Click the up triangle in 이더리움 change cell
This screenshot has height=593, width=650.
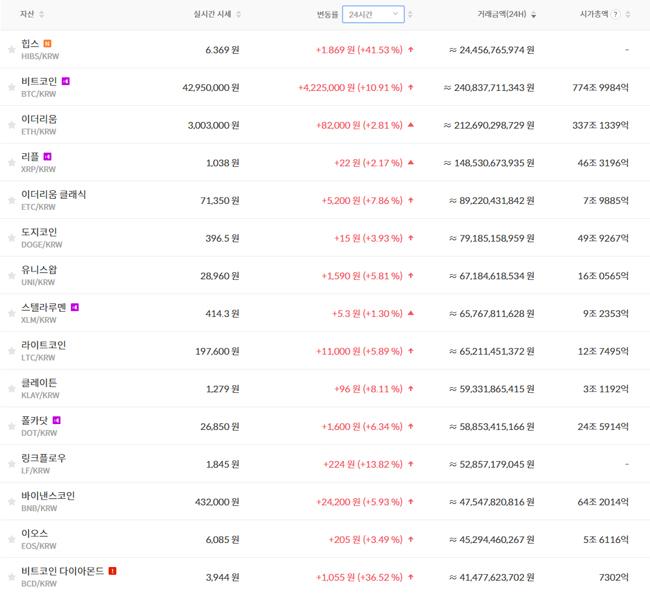point(411,125)
